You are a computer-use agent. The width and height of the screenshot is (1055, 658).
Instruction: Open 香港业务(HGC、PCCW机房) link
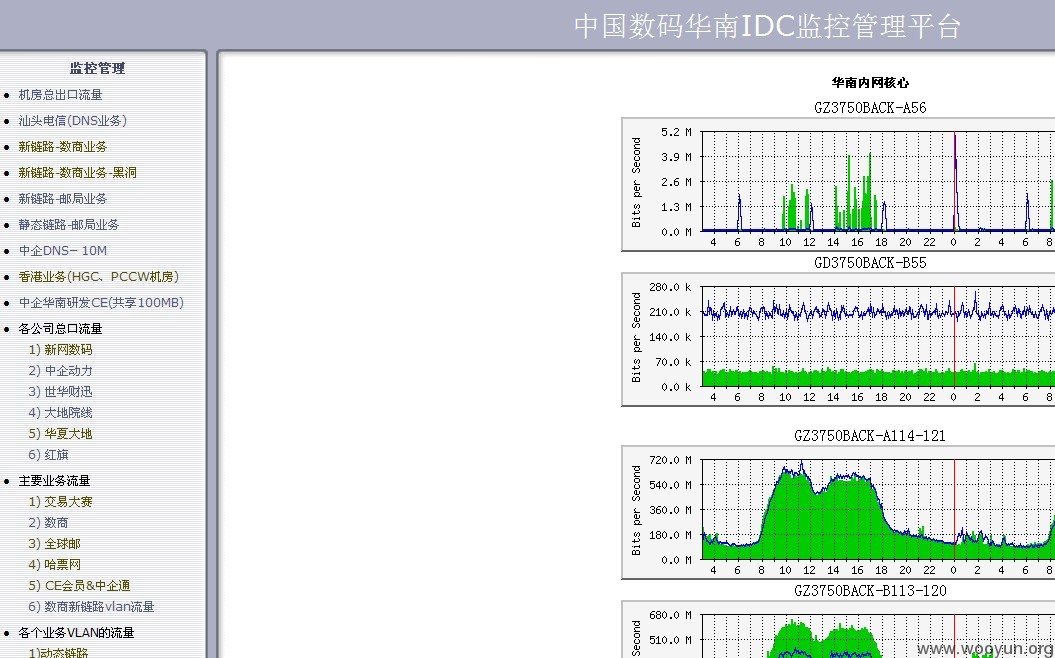98,277
